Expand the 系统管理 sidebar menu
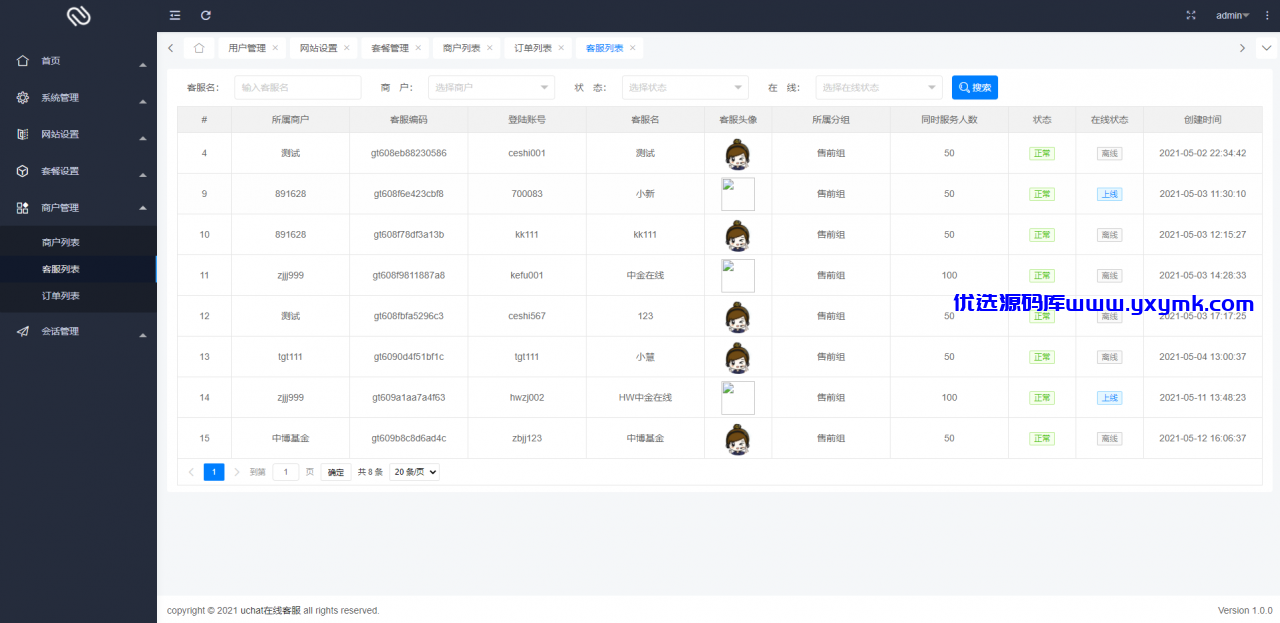Screen dimensions: 1280x623 [x=143, y=102]
